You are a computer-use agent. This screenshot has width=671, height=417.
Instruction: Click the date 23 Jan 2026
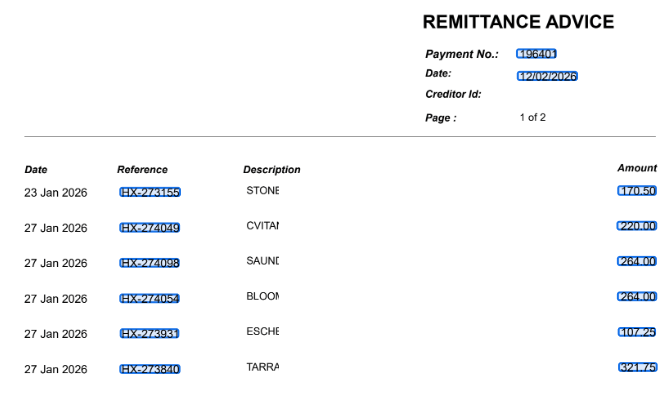[x=55, y=192]
